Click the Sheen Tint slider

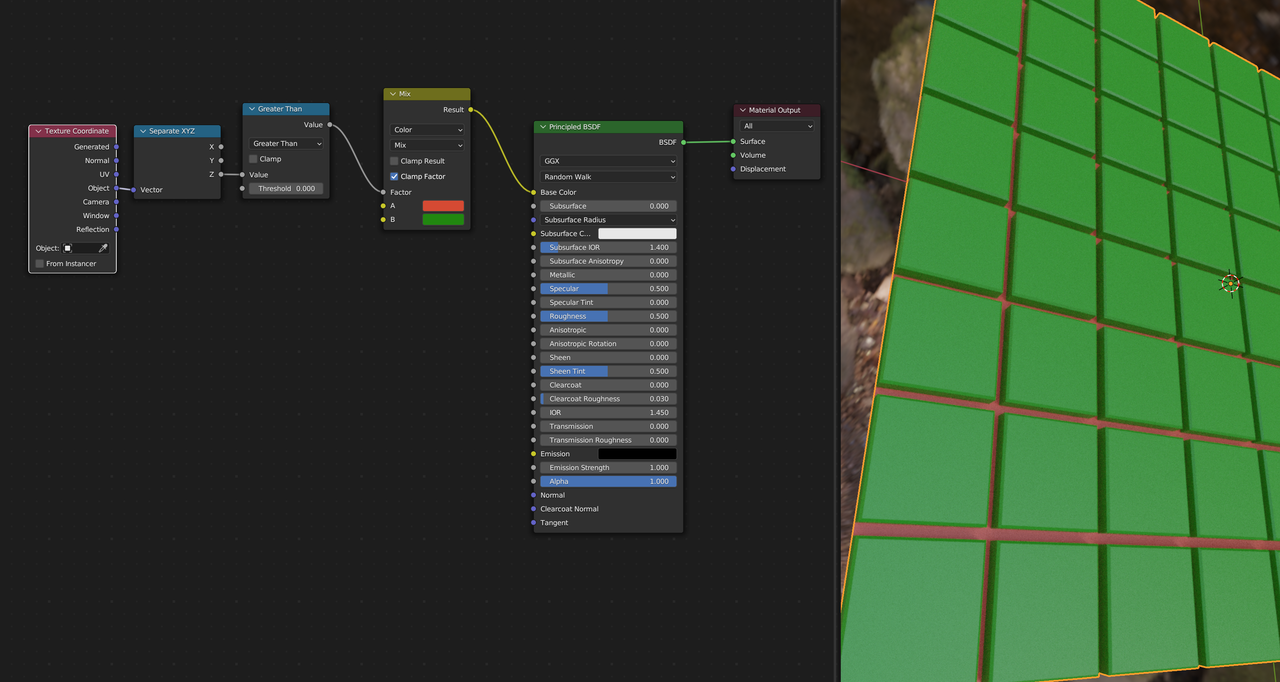click(x=608, y=371)
